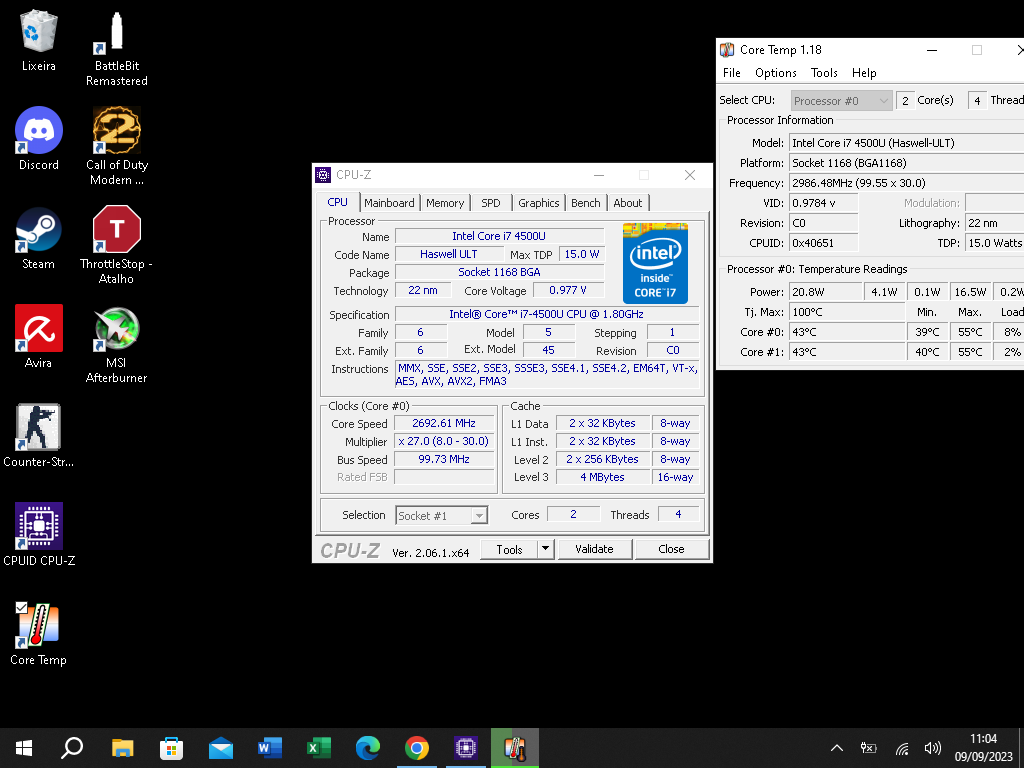Show hidden tray icons chevron

pos(837,748)
